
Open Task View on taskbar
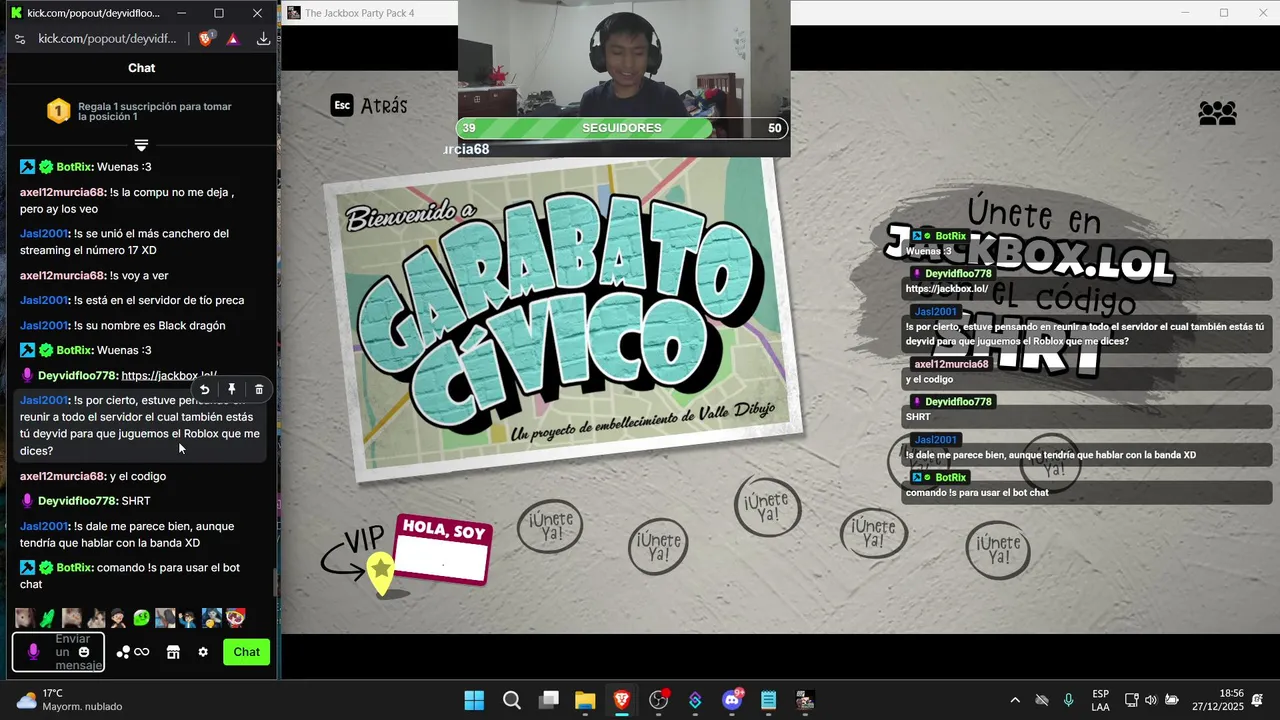coord(549,700)
